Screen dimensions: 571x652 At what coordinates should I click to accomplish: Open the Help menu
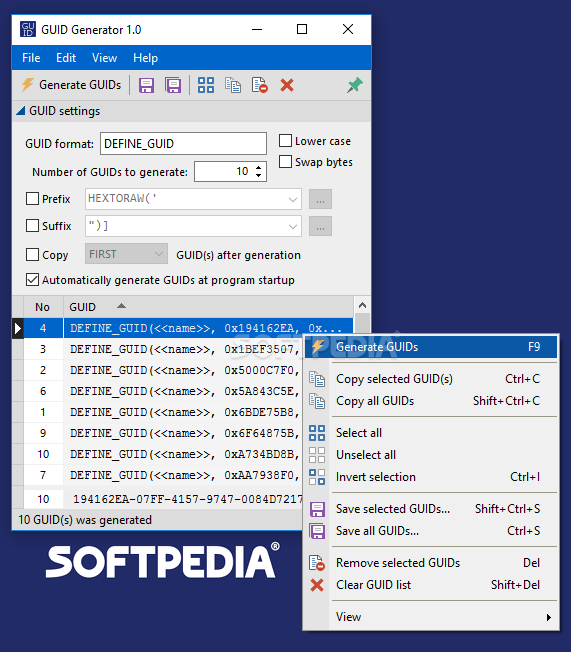tap(145, 58)
